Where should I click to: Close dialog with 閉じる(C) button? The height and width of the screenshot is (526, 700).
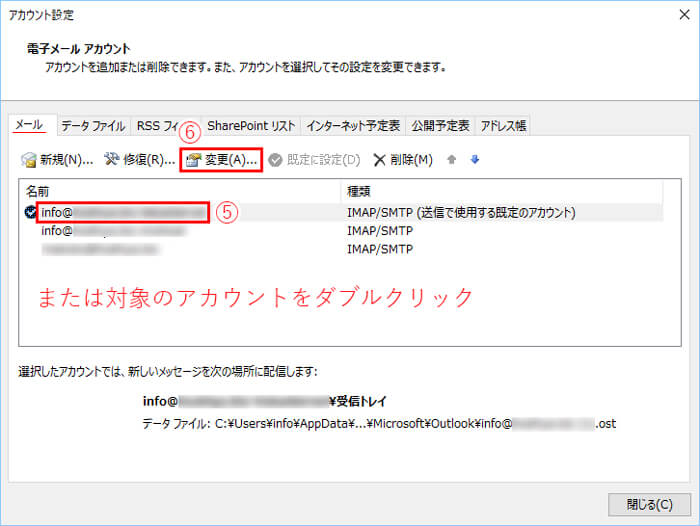[649, 505]
